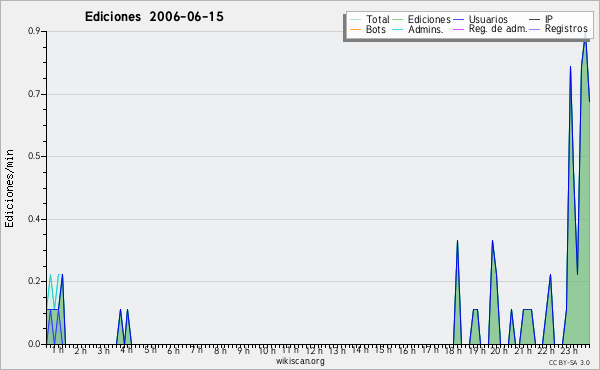The image size is (600, 370).
Task: Click the 0.5 y-axis value
Action: pos(34,156)
